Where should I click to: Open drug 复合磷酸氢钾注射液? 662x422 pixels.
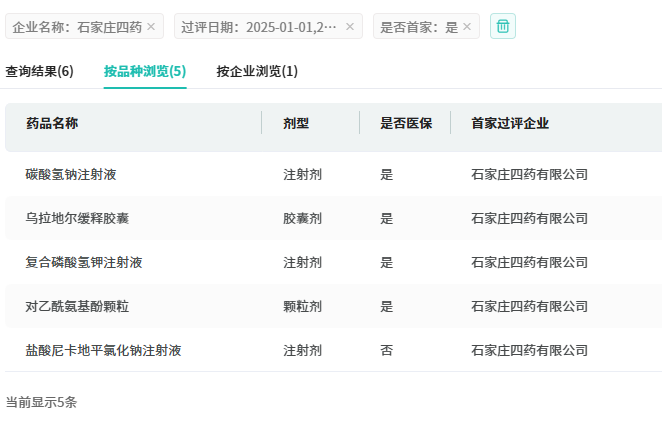pyautogui.click(x=84, y=262)
